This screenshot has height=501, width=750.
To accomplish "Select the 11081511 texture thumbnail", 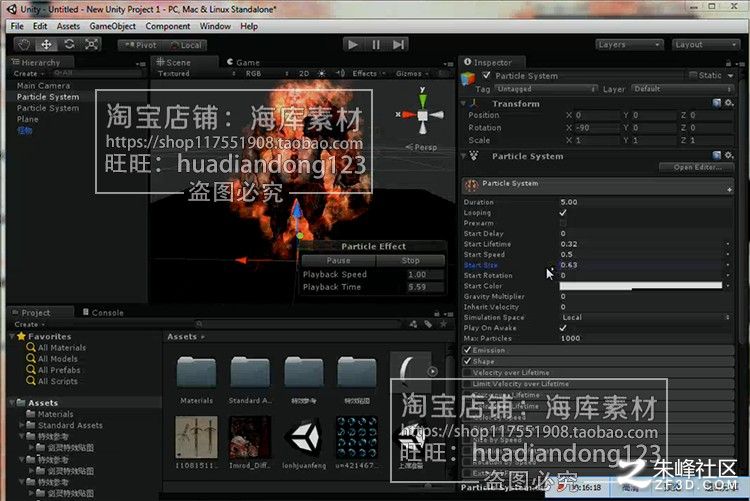I will point(196,436).
